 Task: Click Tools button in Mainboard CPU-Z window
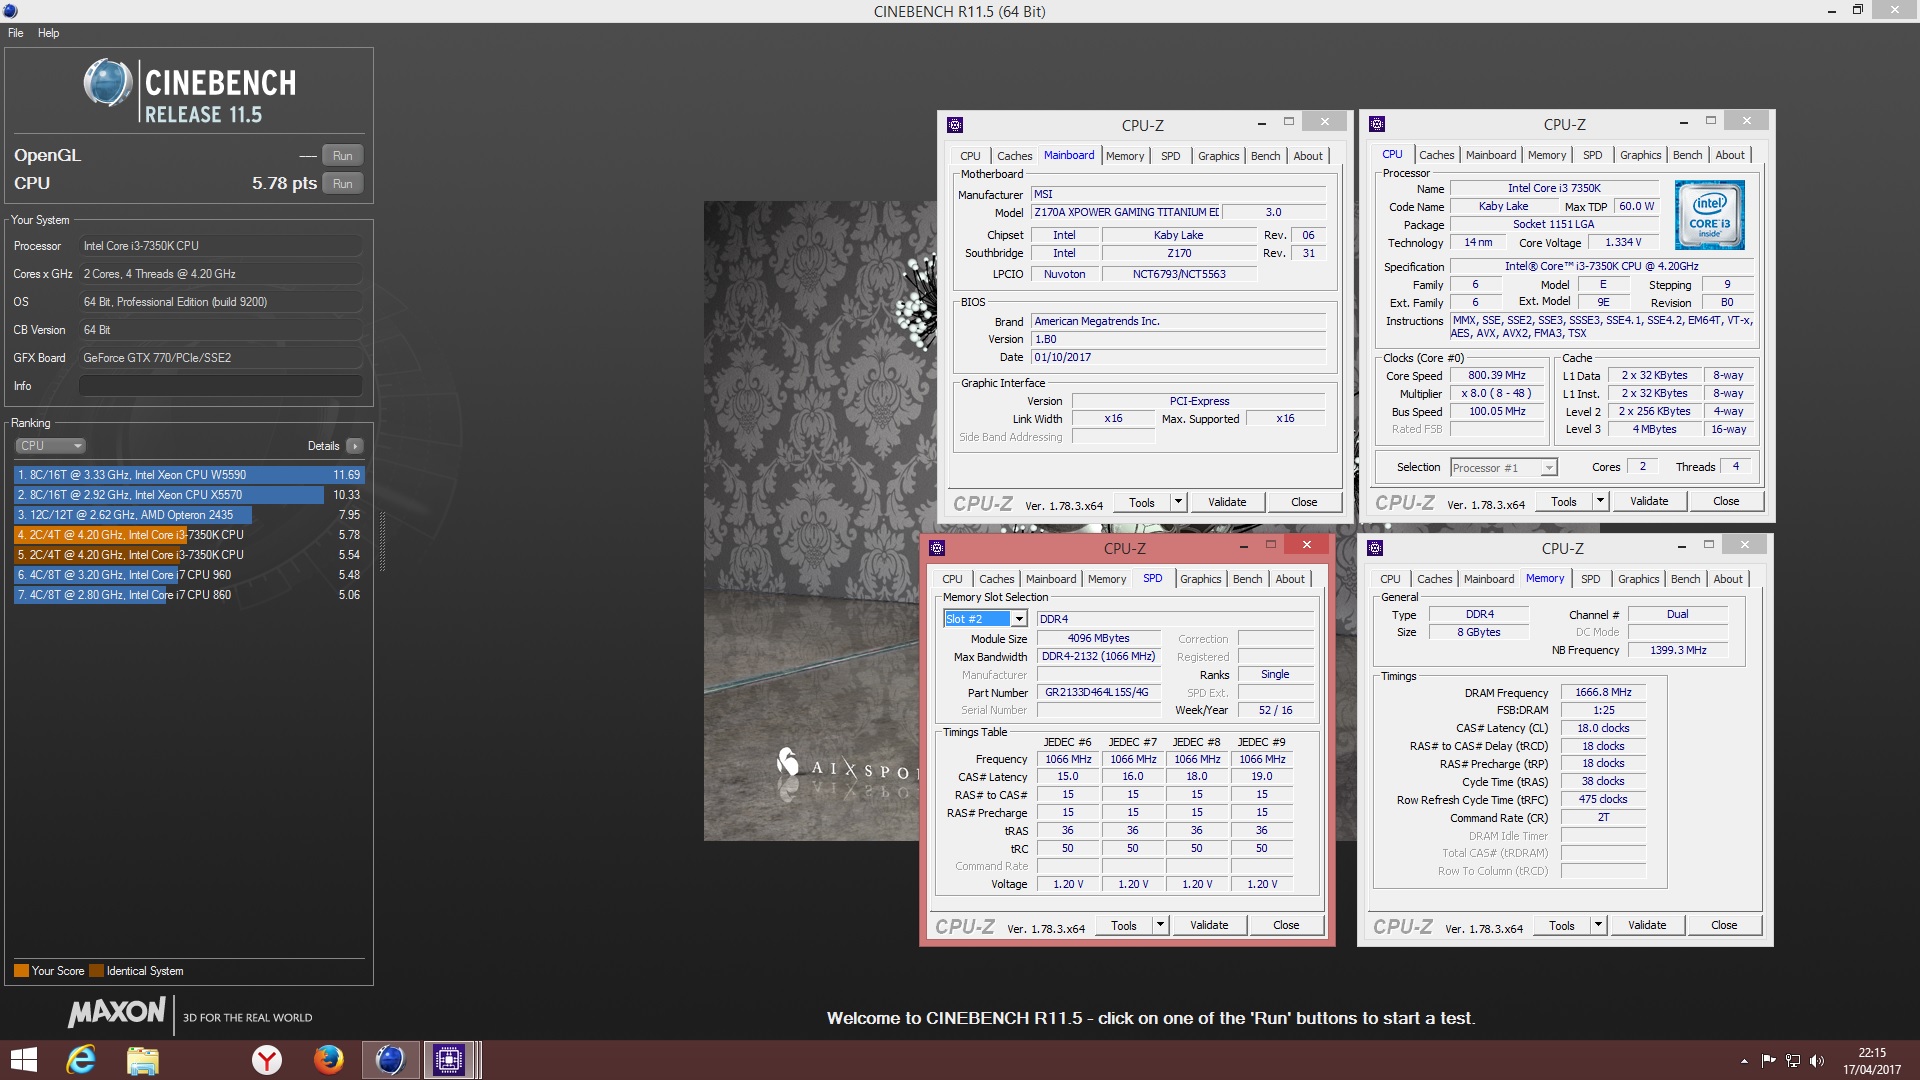pos(1142,502)
